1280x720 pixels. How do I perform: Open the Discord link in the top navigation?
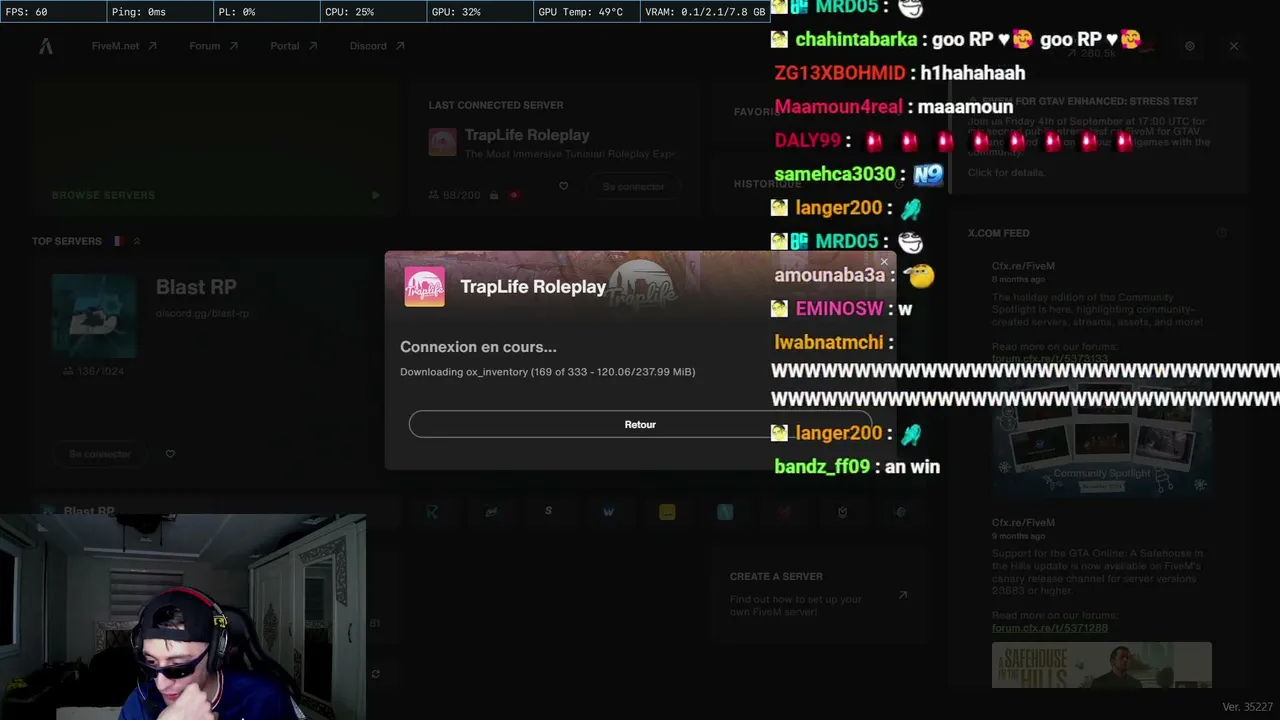click(376, 46)
